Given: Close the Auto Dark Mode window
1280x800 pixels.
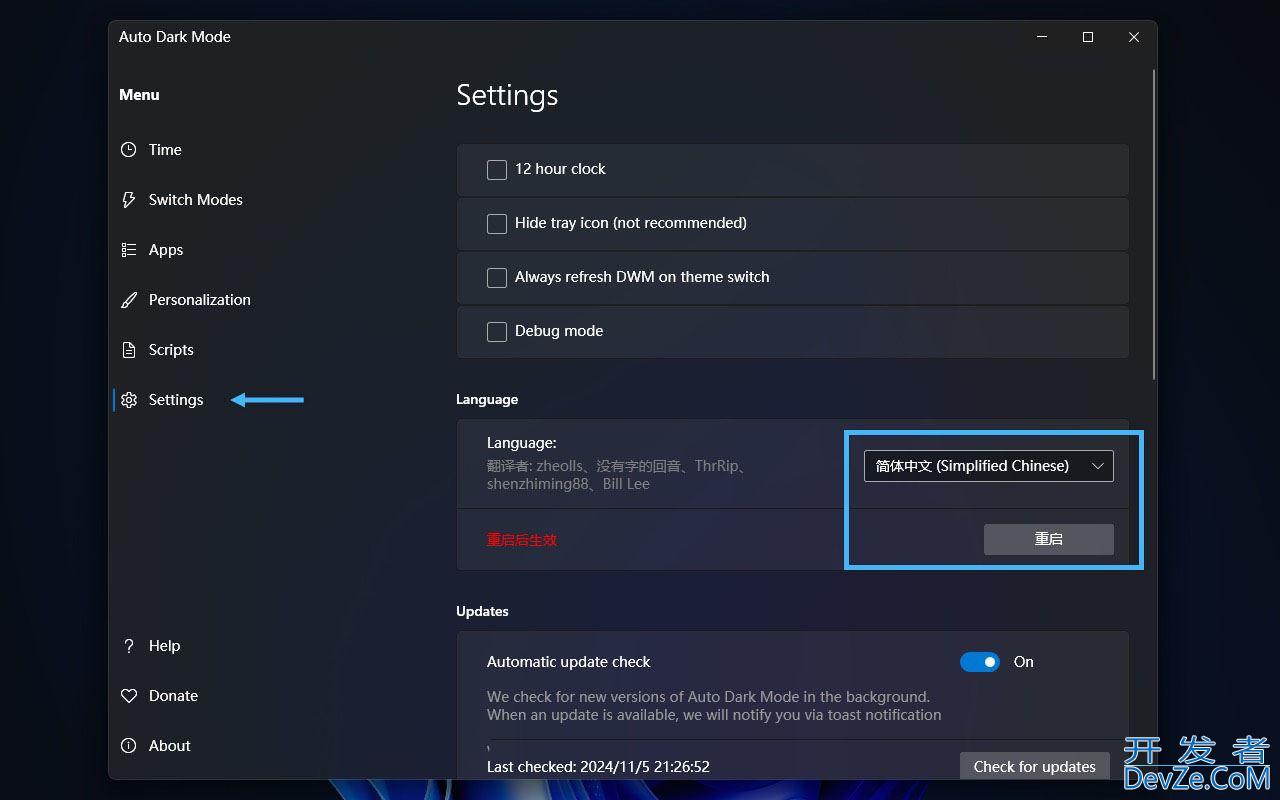Looking at the screenshot, I should (x=1134, y=37).
